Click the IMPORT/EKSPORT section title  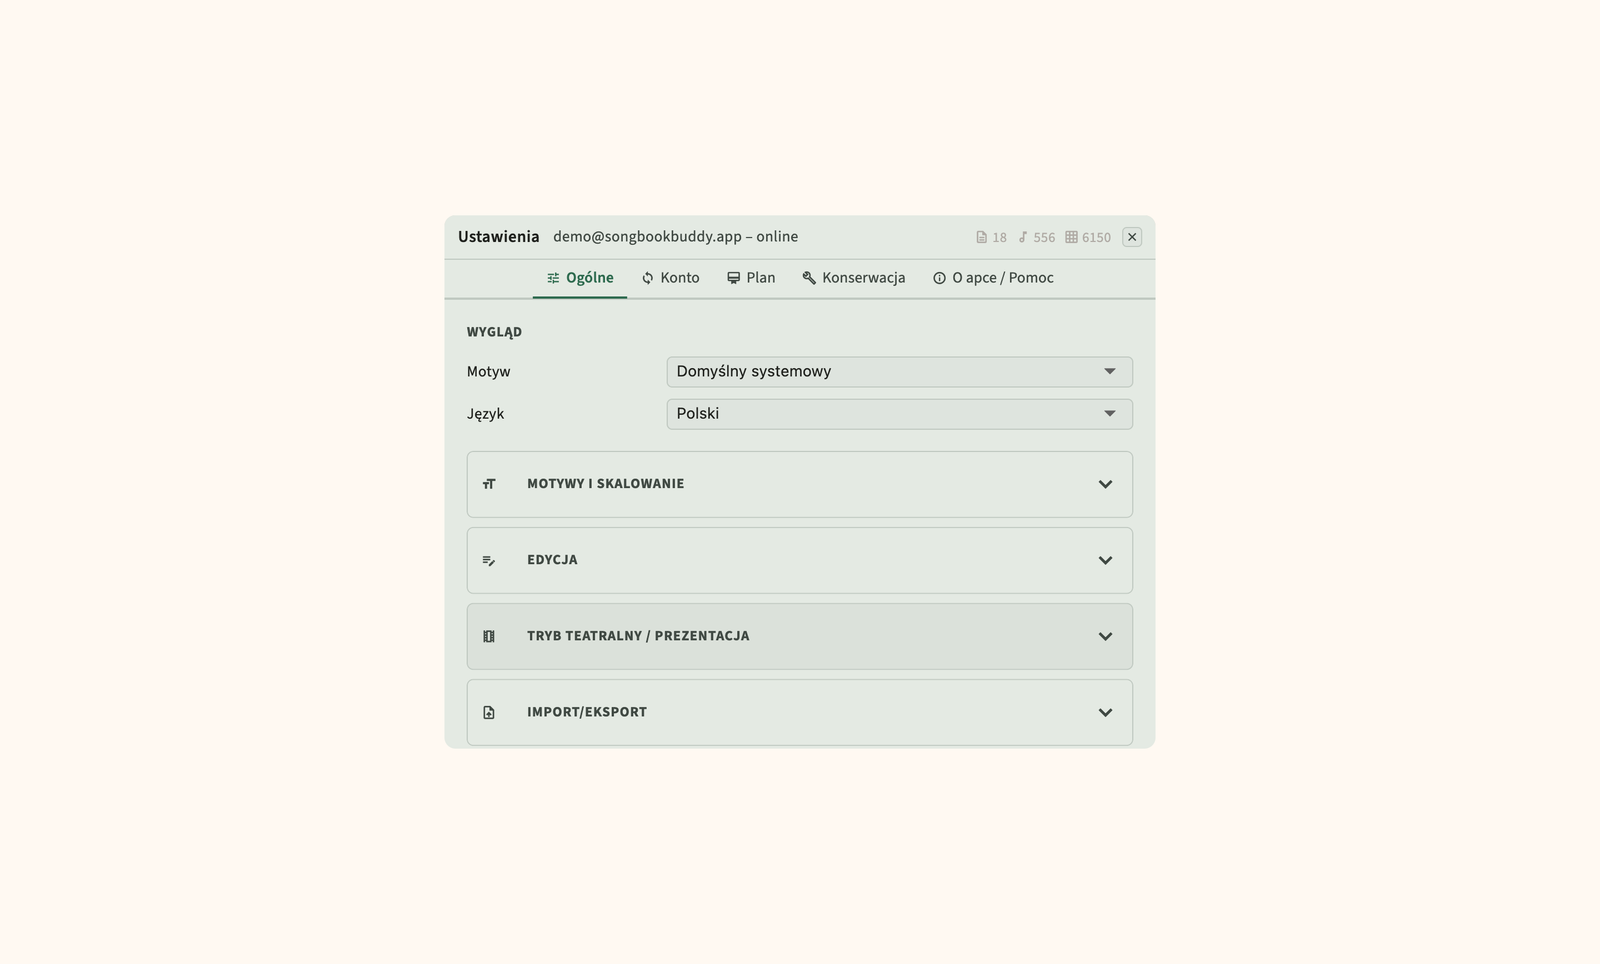point(587,712)
